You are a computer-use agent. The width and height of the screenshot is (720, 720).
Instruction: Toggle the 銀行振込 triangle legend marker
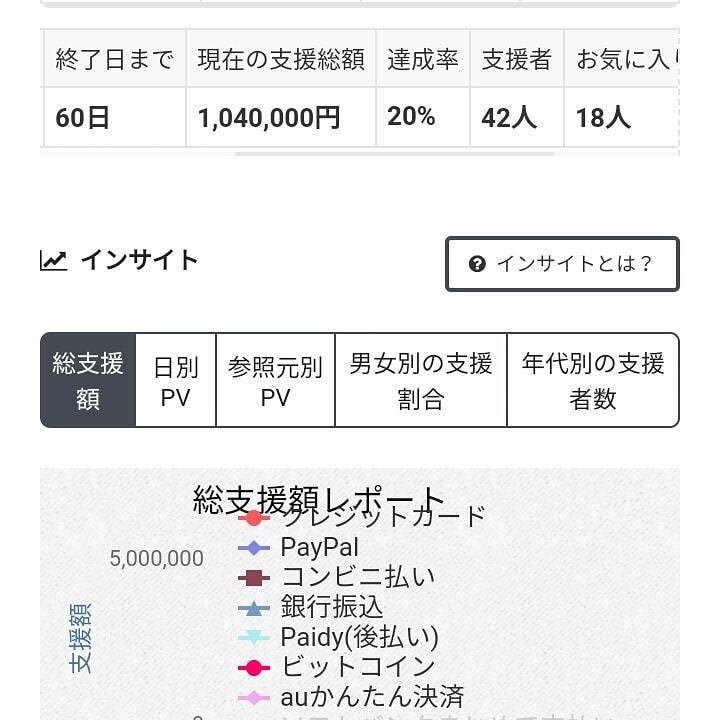(254, 608)
